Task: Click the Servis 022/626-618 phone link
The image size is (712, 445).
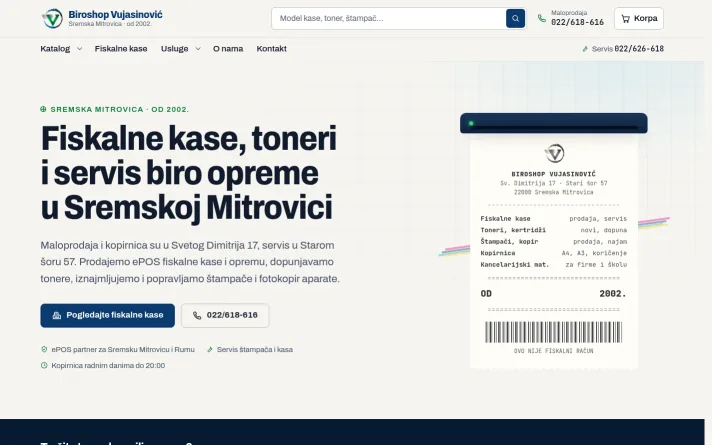Action: [x=623, y=49]
